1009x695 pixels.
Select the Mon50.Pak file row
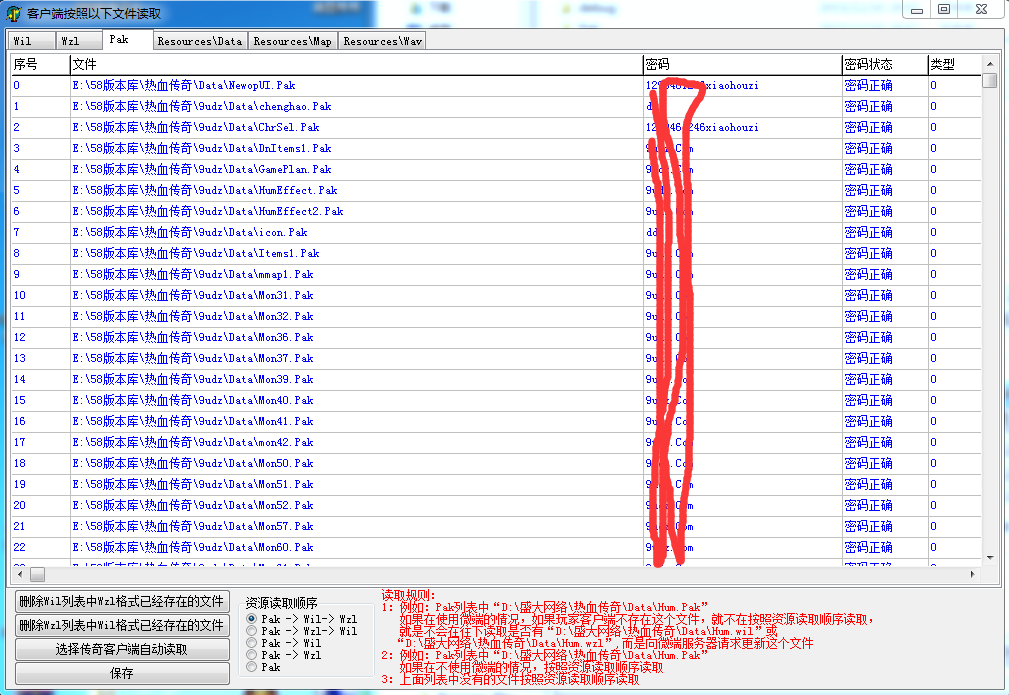pos(495,463)
